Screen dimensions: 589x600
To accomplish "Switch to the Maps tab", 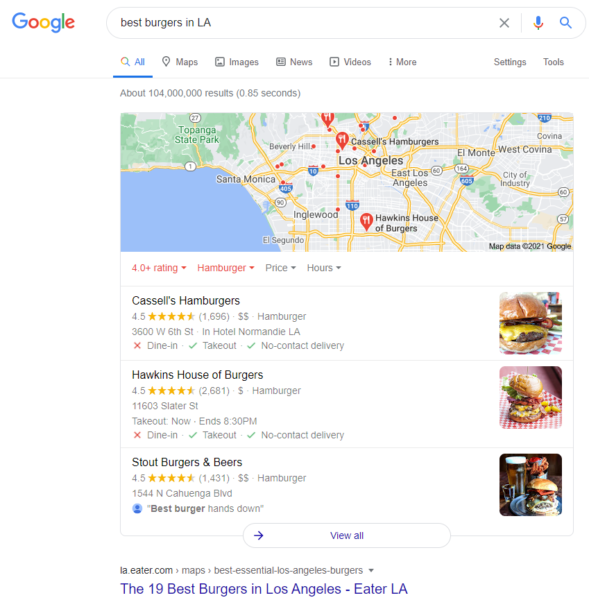I will (180, 62).
